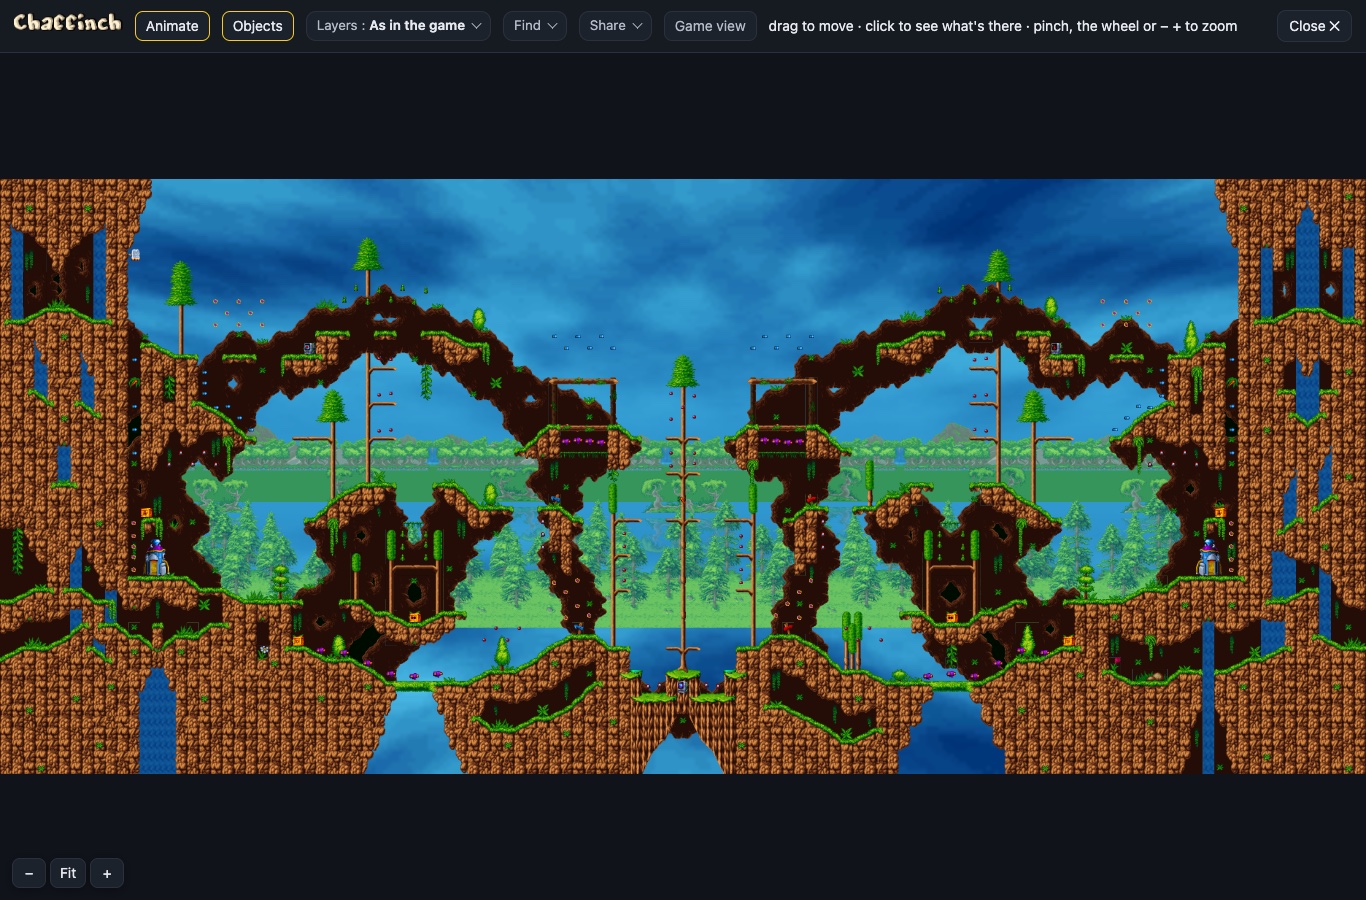Screen dimensions: 1366x900
Task: Open the Share dropdown
Action: pos(615,26)
